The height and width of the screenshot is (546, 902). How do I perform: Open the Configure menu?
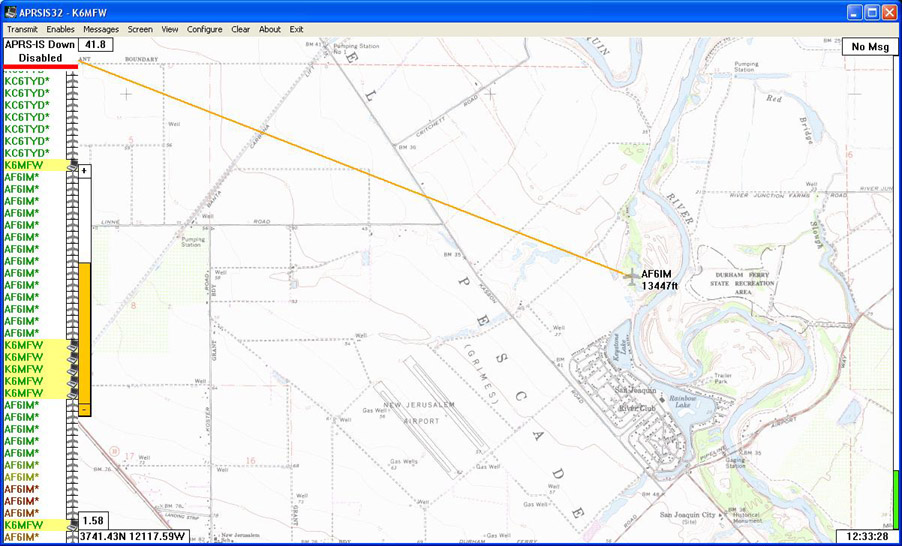click(x=205, y=29)
